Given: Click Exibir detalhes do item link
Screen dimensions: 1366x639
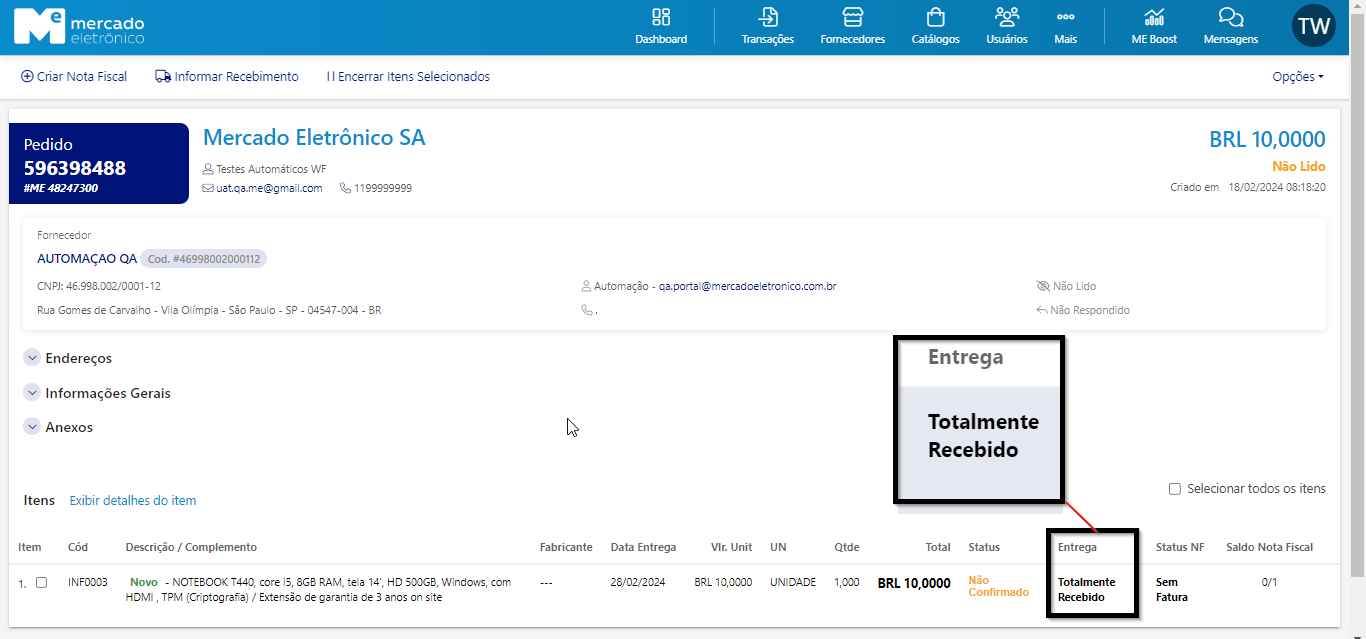Looking at the screenshot, I should (133, 500).
